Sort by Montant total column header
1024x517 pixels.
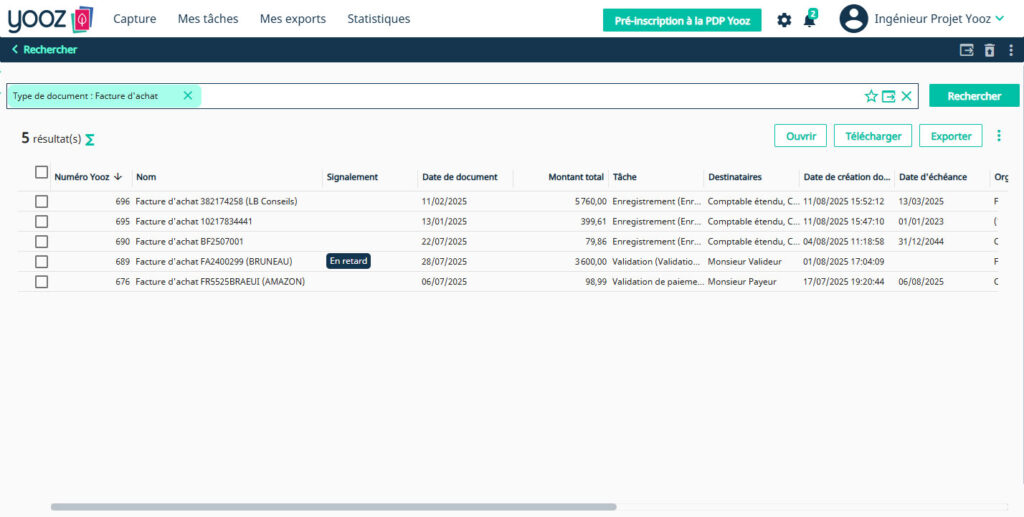click(576, 177)
